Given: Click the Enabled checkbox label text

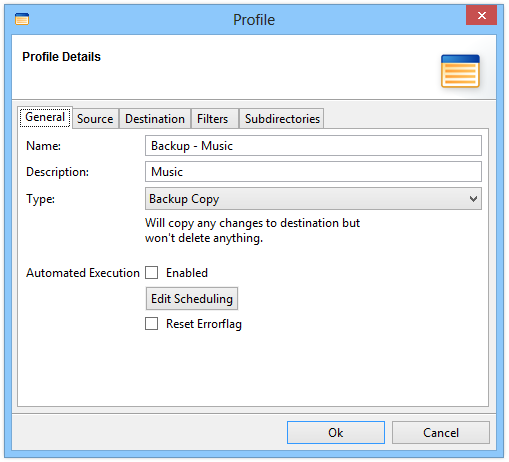Looking at the screenshot, I should pyautogui.click(x=187, y=273).
